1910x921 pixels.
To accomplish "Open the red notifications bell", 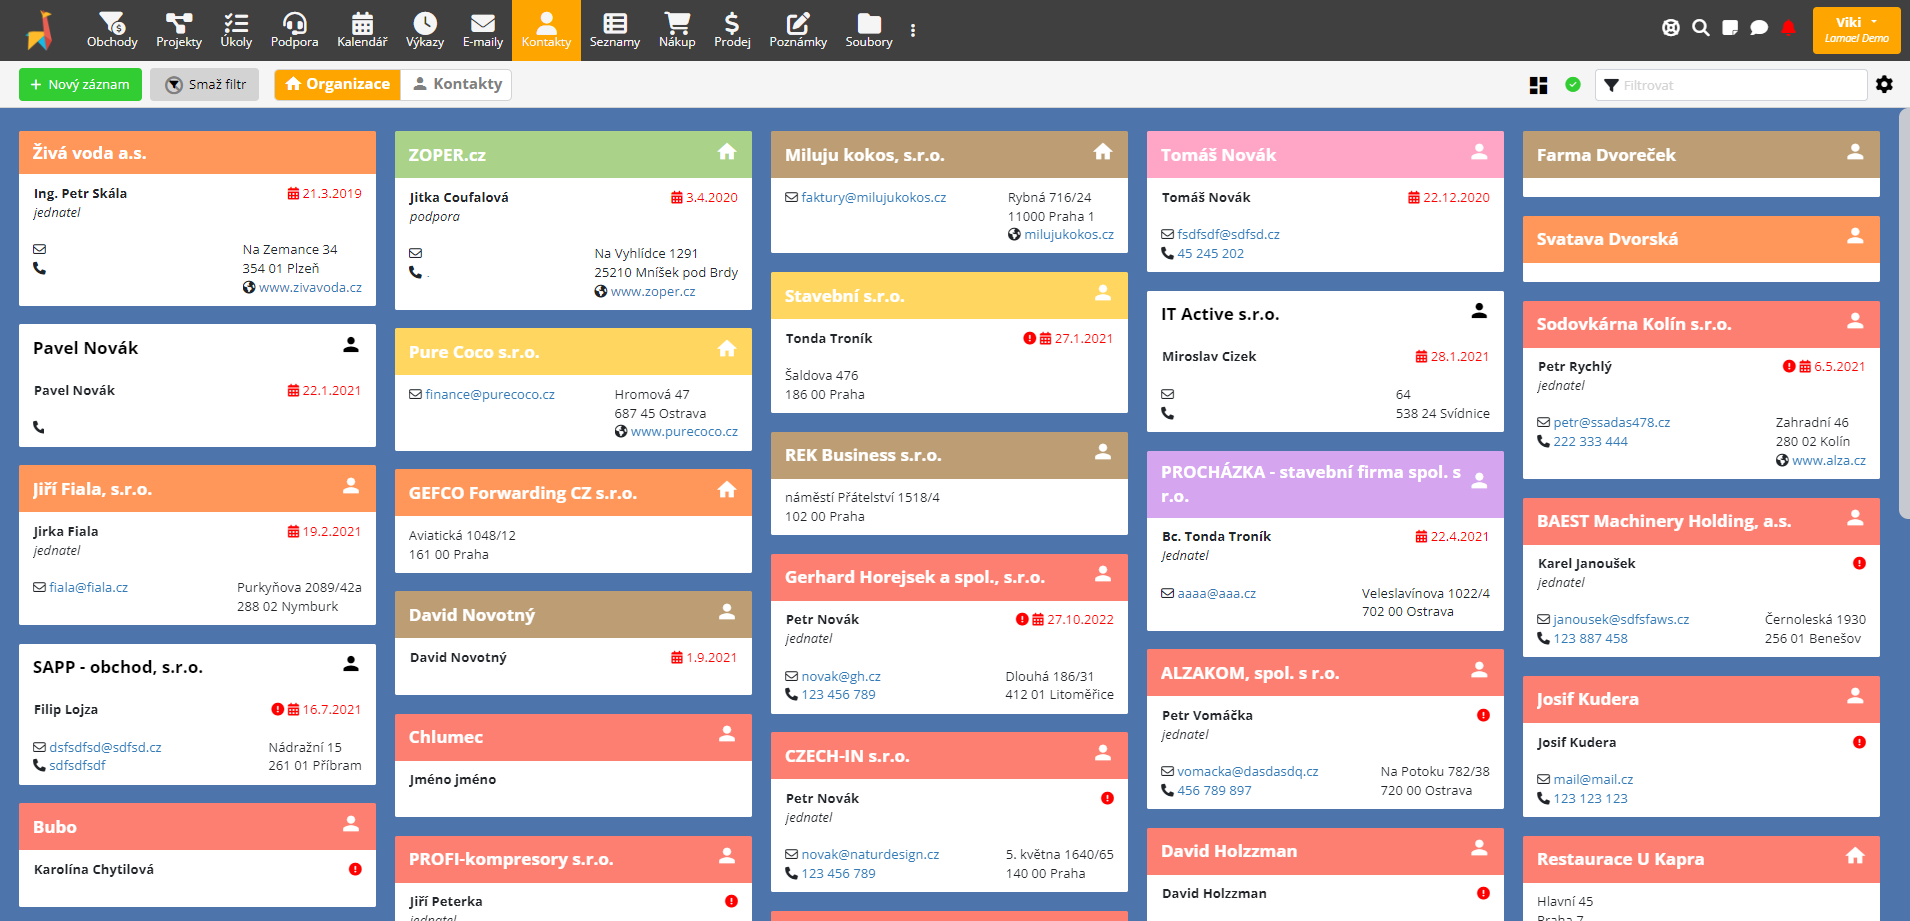I will point(1789,28).
